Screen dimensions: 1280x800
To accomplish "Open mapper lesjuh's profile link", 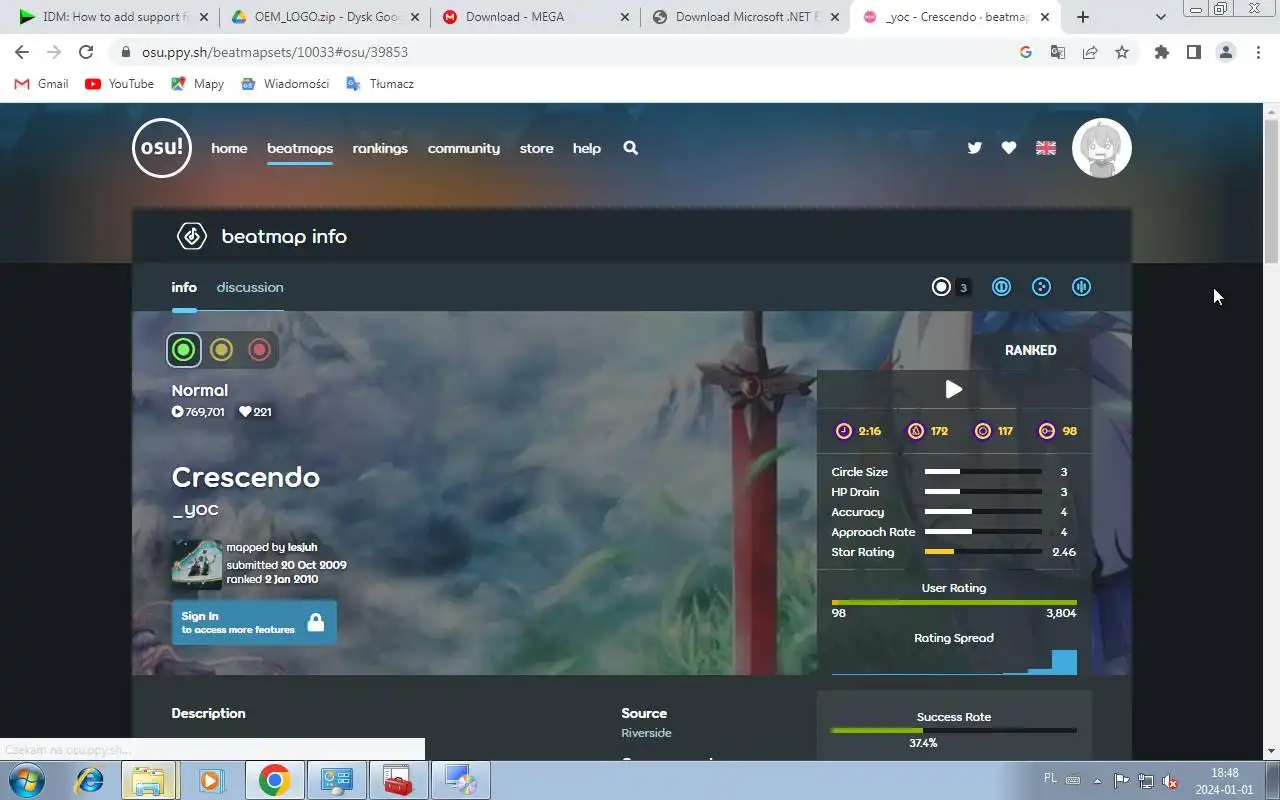I will [303, 547].
